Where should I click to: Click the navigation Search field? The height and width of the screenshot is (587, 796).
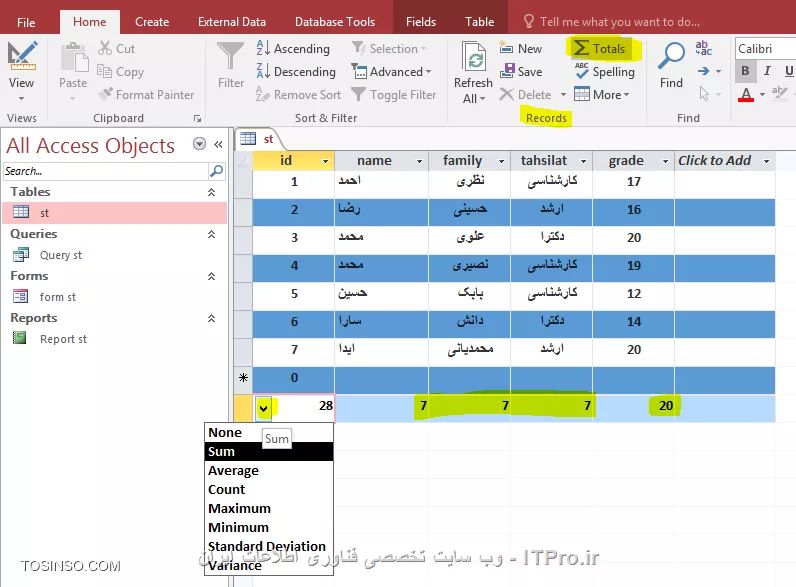click(x=106, y=172)
